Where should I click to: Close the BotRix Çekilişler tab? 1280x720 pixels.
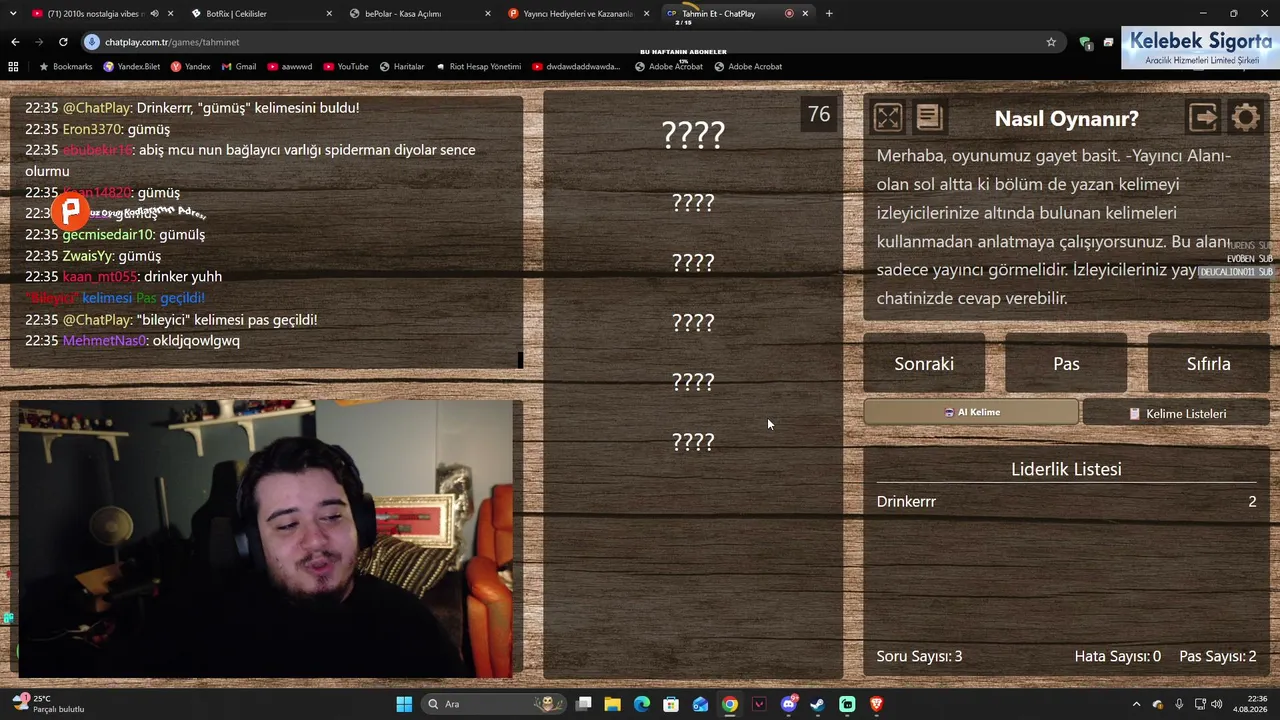pos(329,14)
